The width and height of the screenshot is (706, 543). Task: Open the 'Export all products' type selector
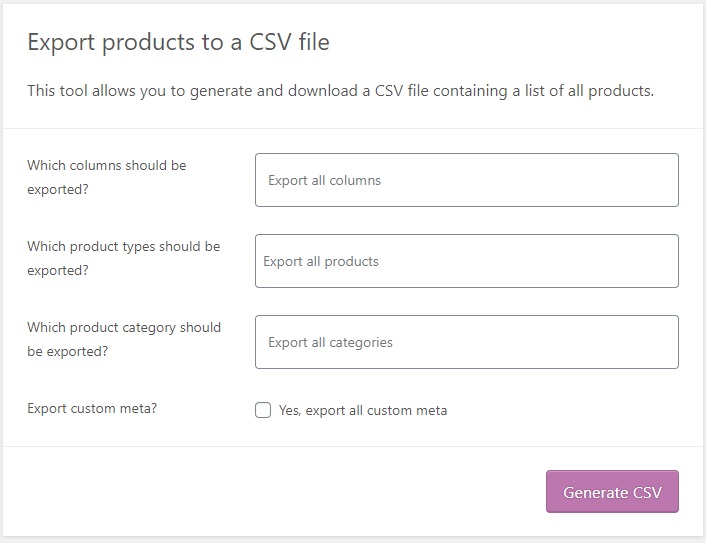[x=466, y=261]
